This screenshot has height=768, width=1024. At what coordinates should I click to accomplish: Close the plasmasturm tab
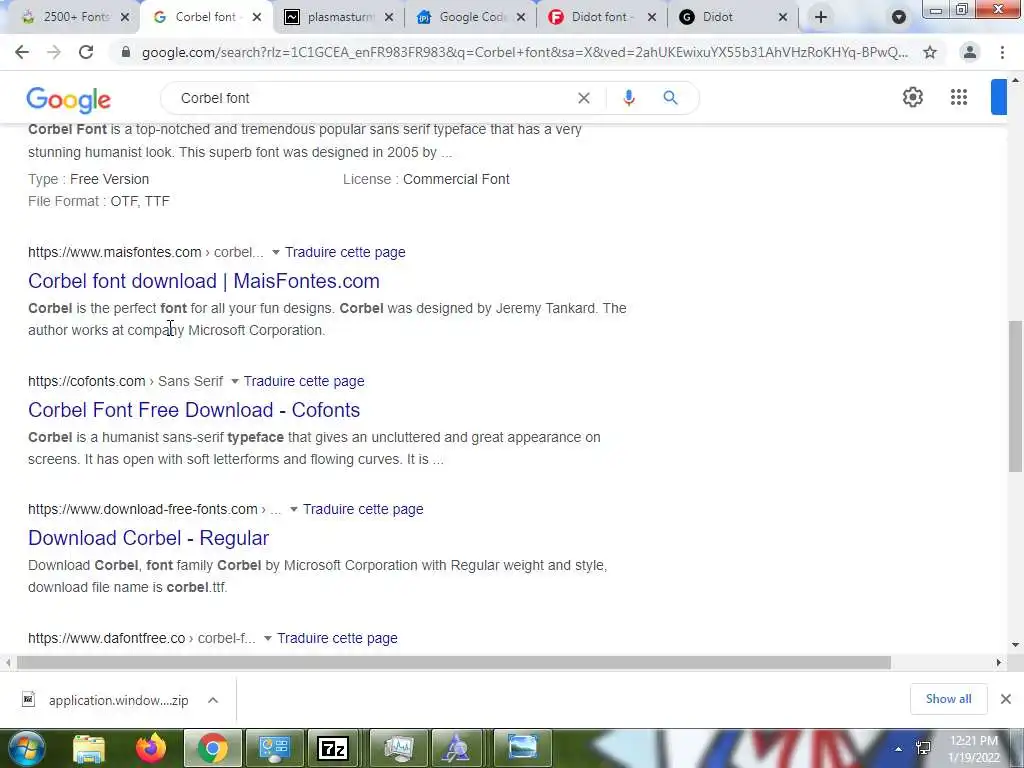(x=389, y=17)
